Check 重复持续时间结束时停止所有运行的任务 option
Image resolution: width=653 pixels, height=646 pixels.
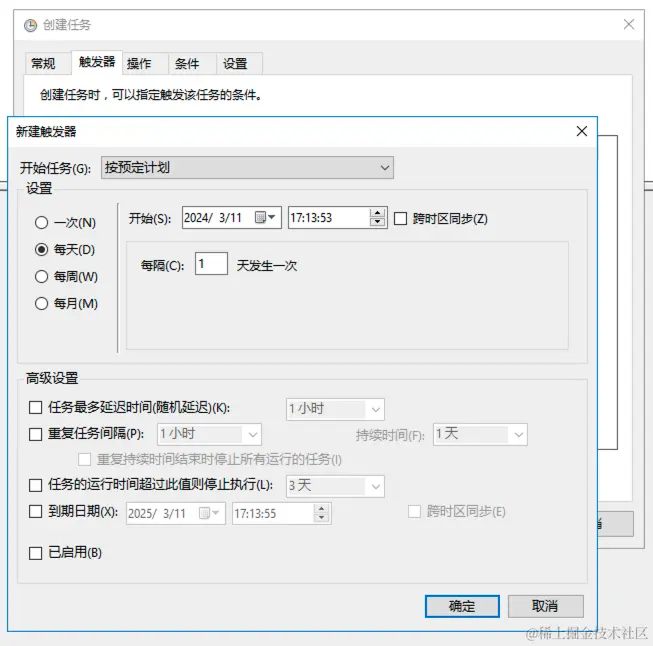tap(85, 459)
